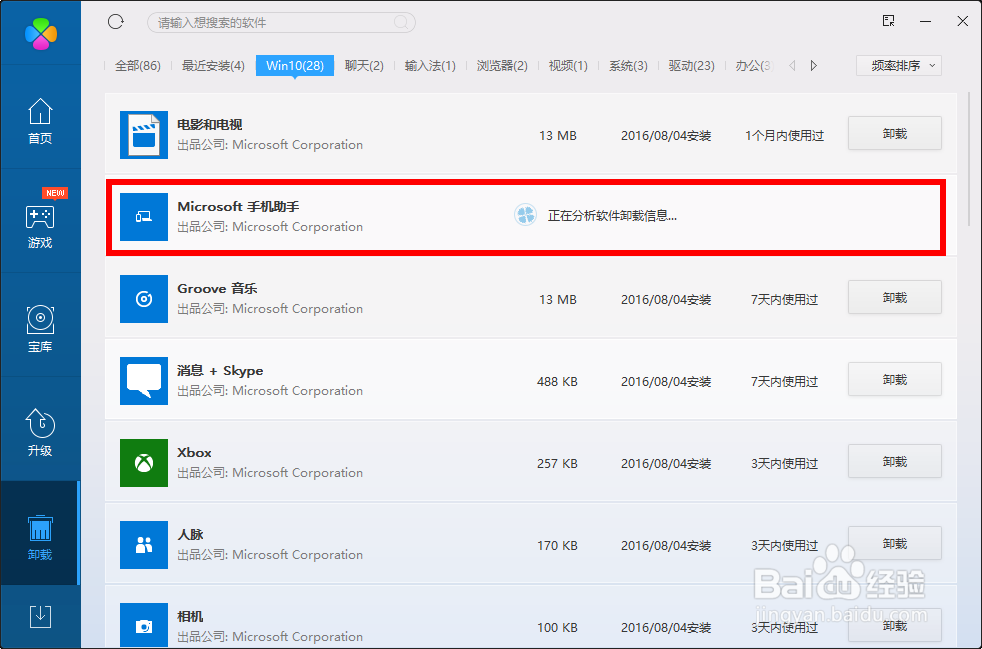The height and width of the screenshot is (649, 982).
Task: Show earlier category tabs with left arrow
Action: [x=792, y=65]
